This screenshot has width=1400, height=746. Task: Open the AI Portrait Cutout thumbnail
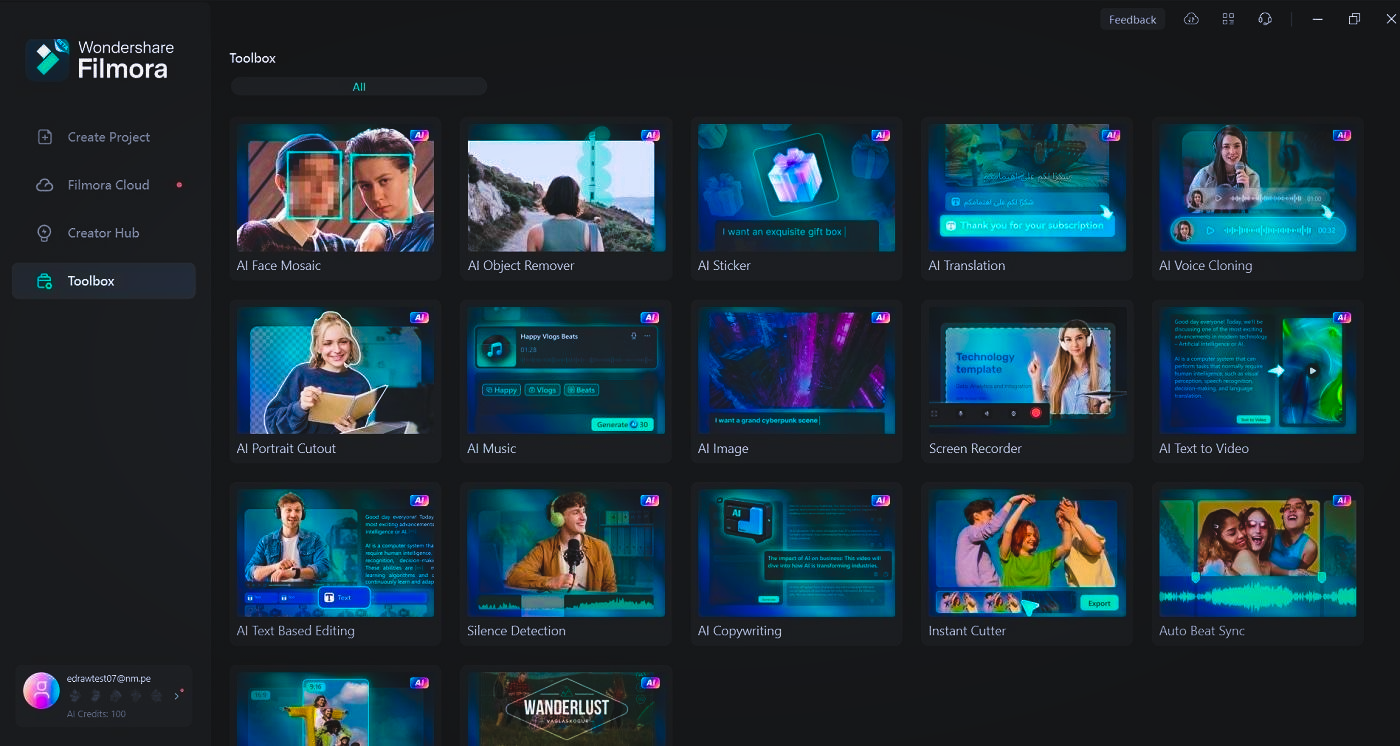click(335, 371)
